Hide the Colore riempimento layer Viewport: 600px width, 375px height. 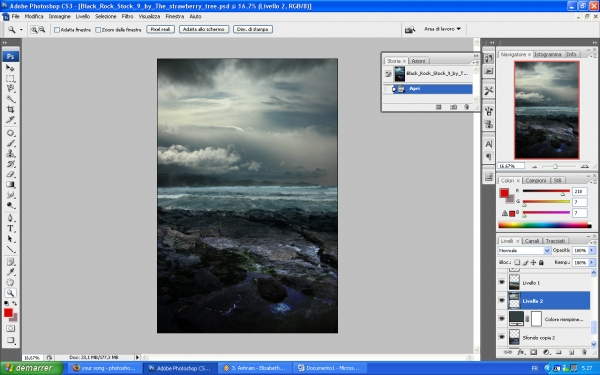(x=502, y=319)
